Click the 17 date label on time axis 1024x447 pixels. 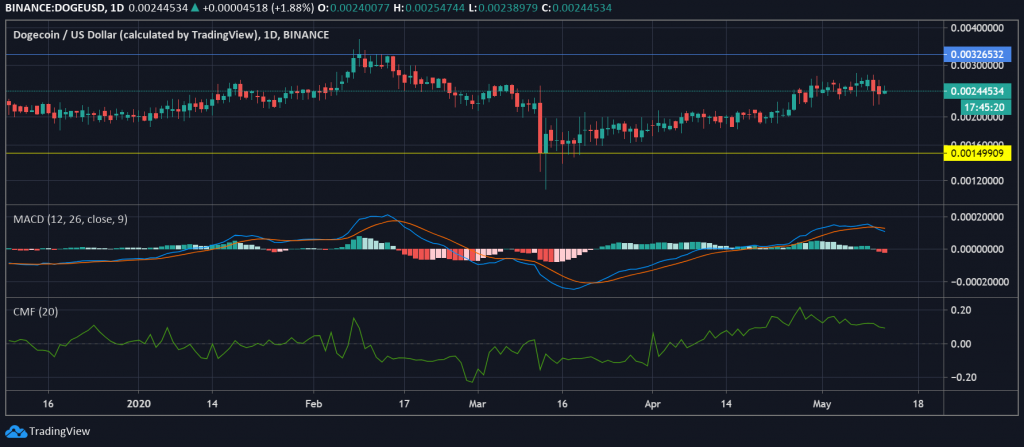click(x=404, y=403)
